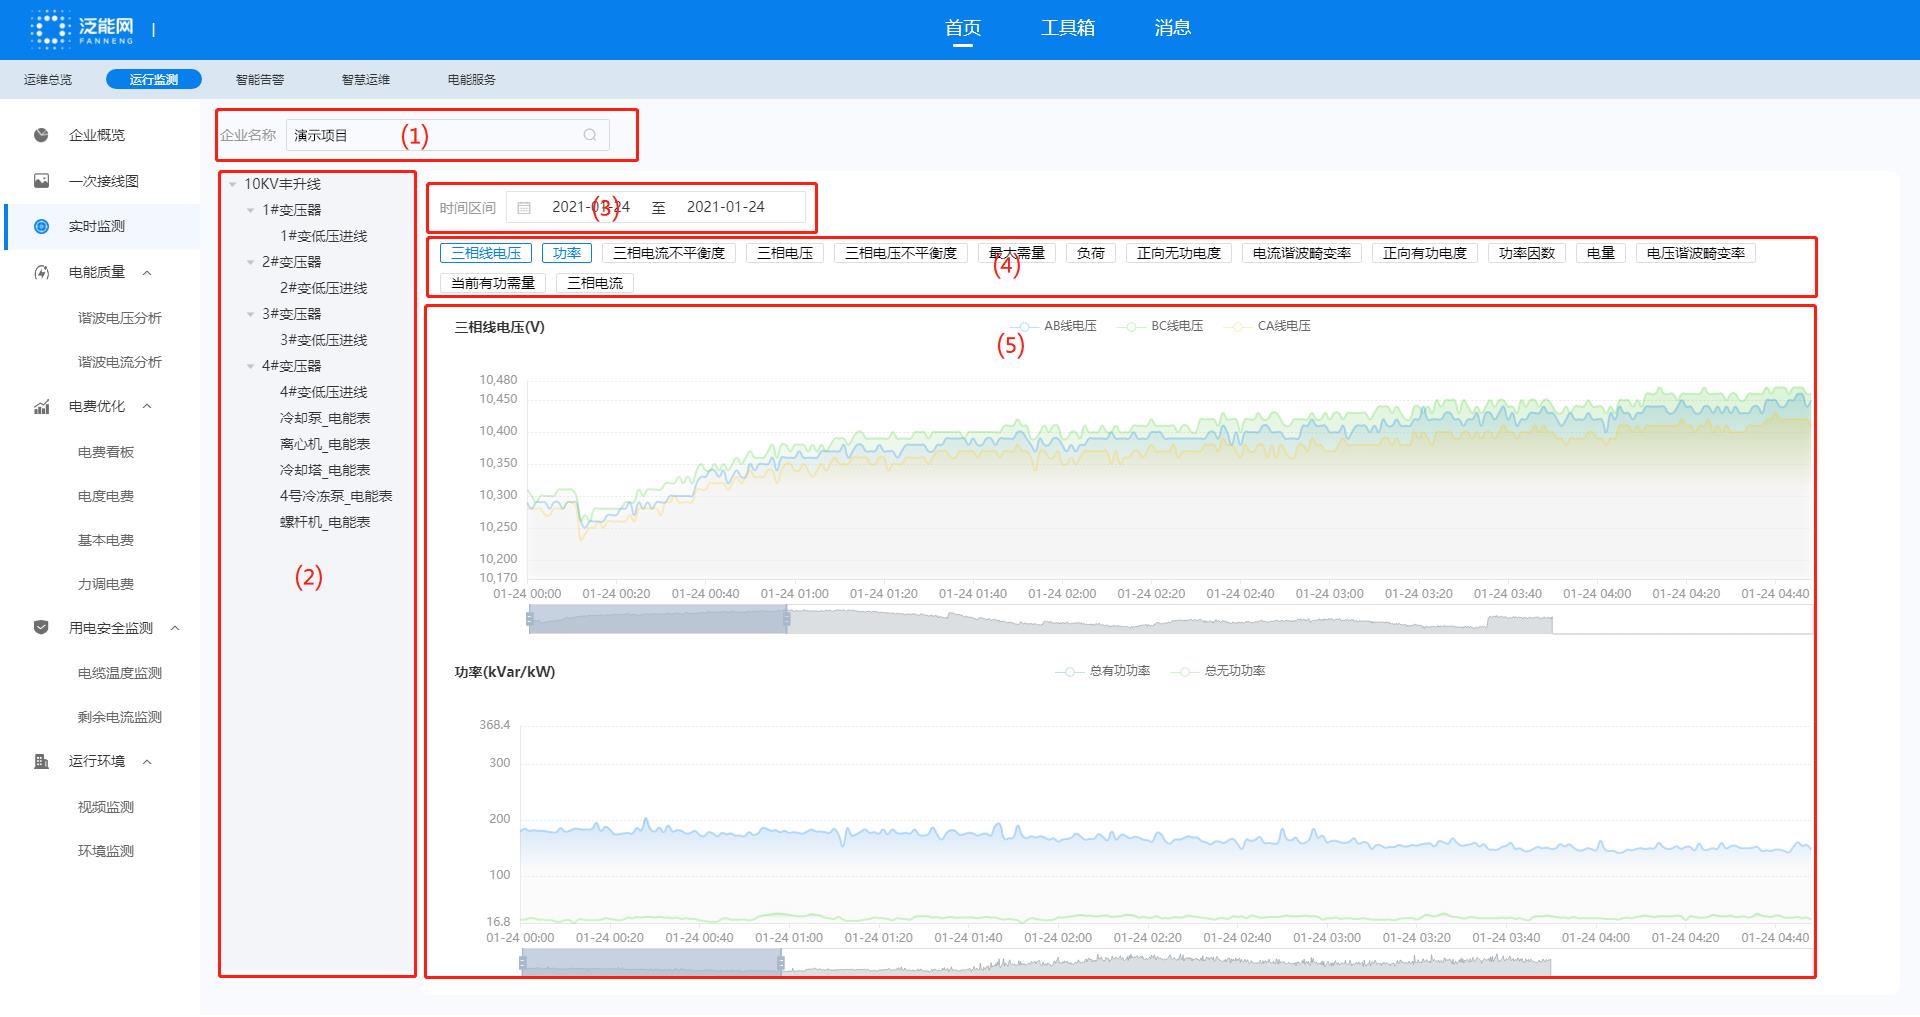The height and width of the screenshot is (1017, 1920).
Task: Switch to the 智慧运维 sub-tab
Action: (366, 79)
